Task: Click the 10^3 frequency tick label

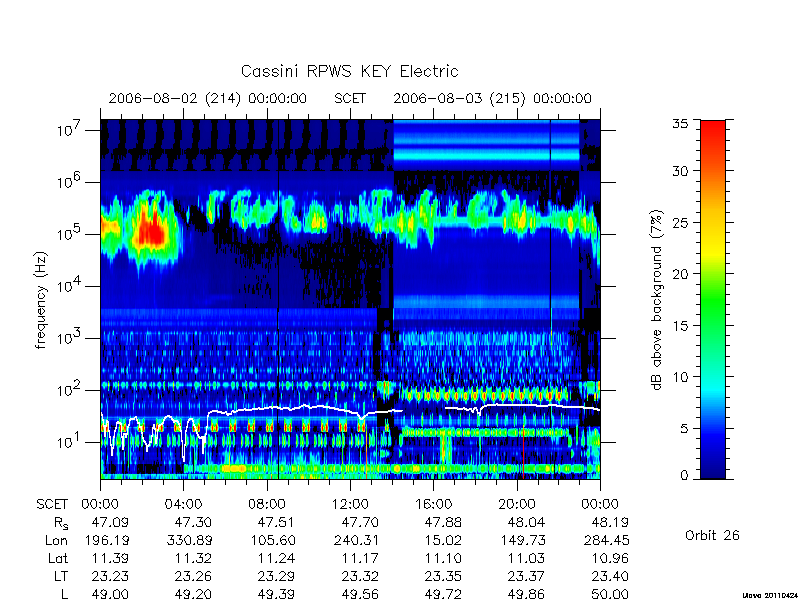Action: click(x=67, y=337)
